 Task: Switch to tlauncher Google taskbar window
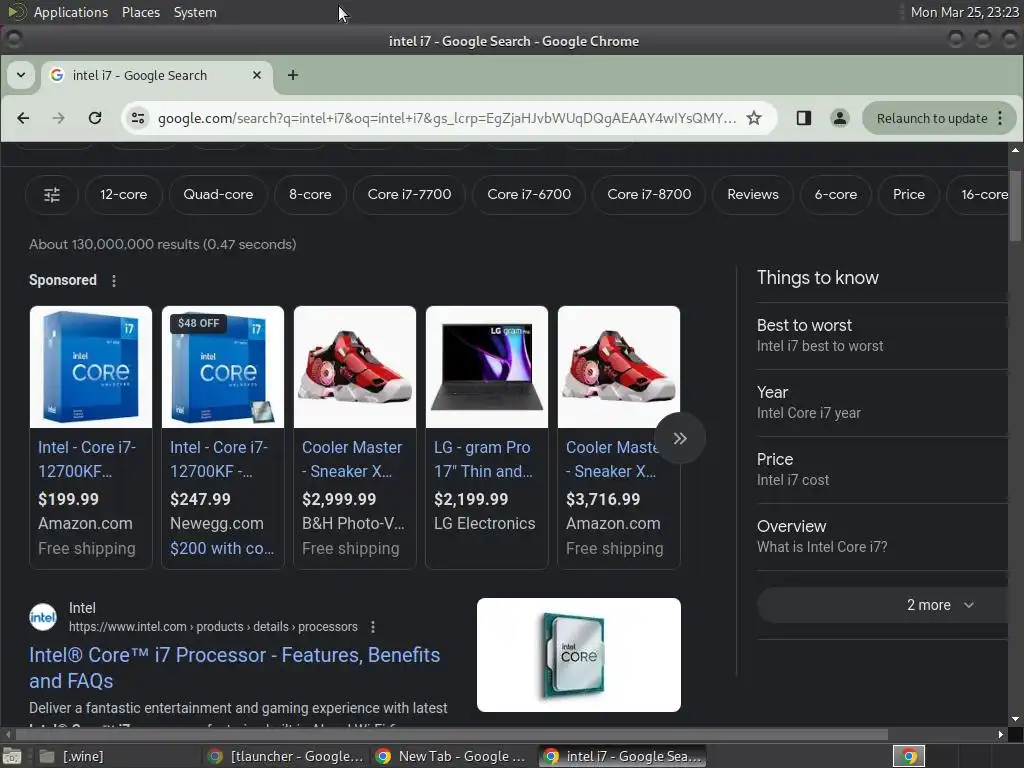[x=286, y=756]
